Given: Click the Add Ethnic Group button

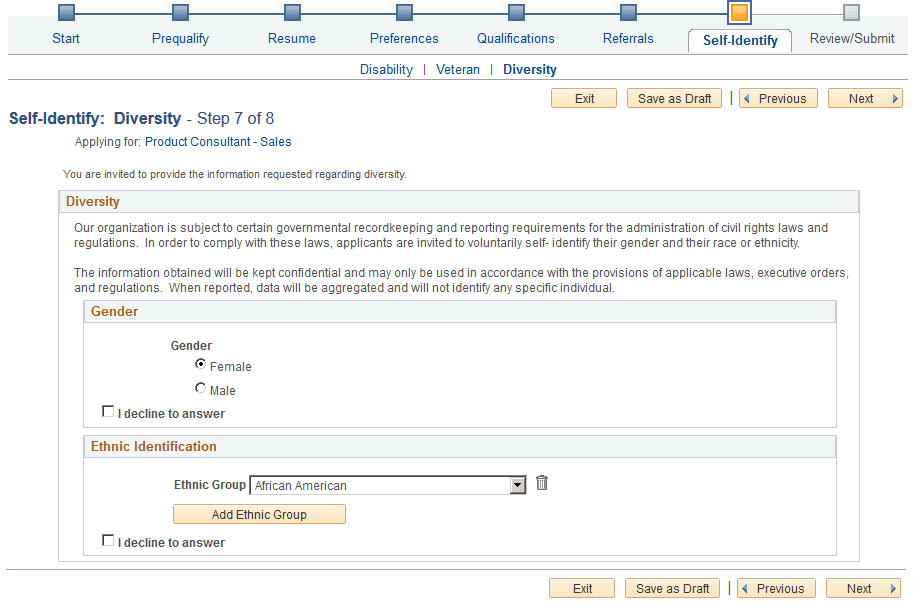Looking at the screenshot, I should [259, 514].
